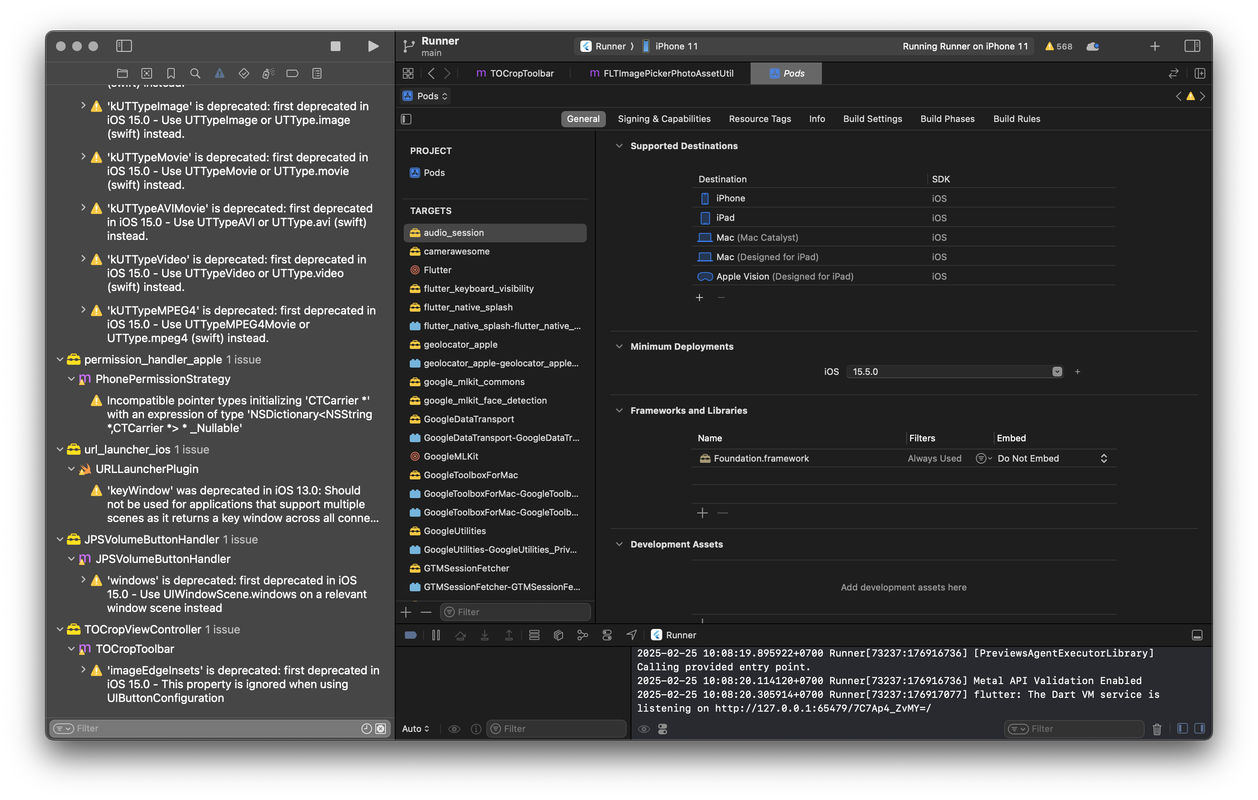Toggle recent issues filter clock icon
This screenshot has height=800, width=1258.
click(366, 729)
